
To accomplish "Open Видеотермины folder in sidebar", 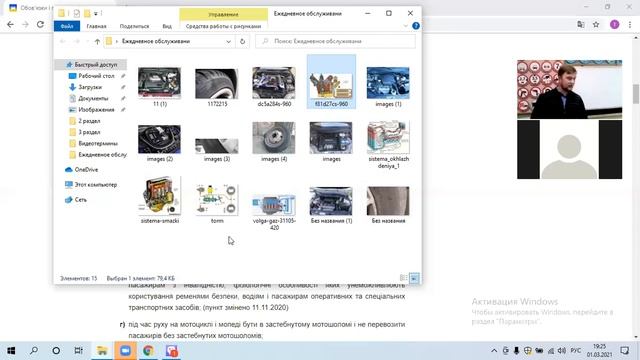I will (98, 143).
